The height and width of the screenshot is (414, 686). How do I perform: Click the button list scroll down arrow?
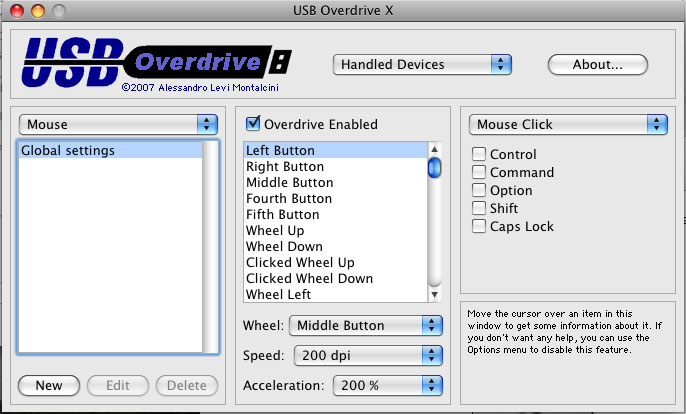click(434, 295)
